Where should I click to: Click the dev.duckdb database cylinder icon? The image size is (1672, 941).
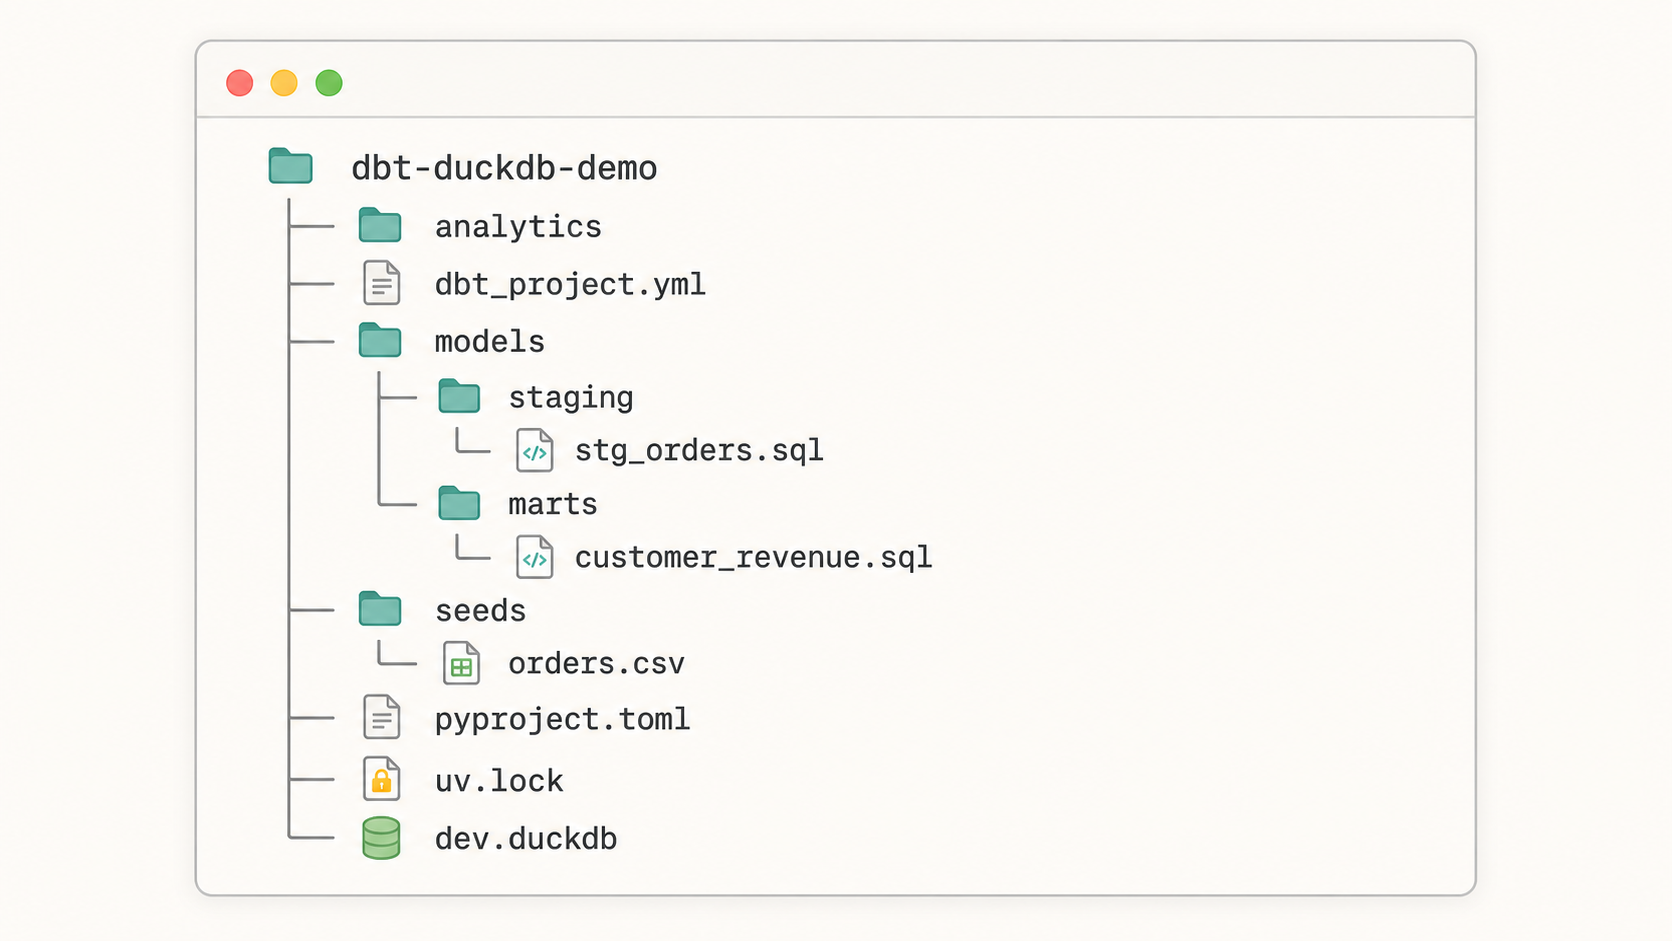point(381,838)
